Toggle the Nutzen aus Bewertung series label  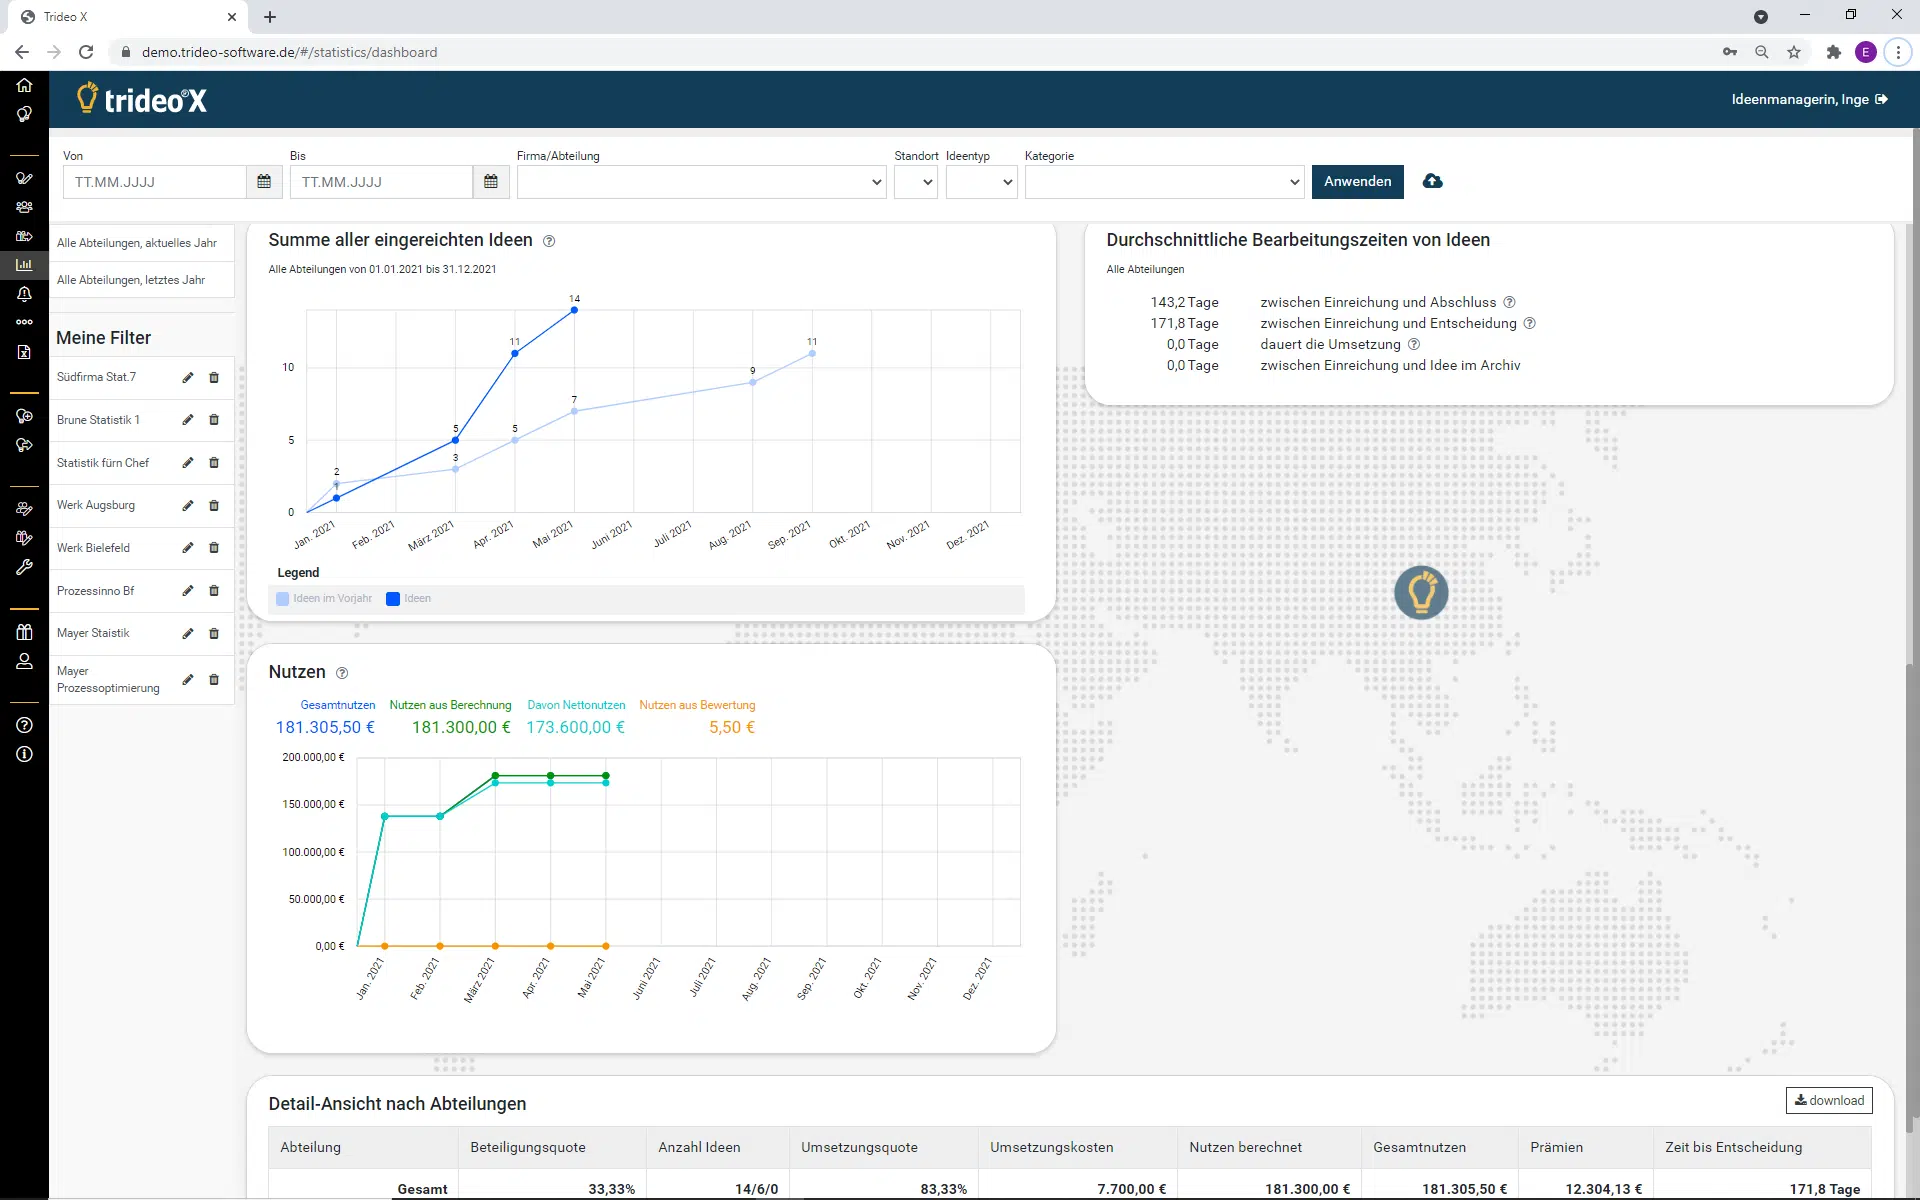pyautogui.click(x=697, y=705)
